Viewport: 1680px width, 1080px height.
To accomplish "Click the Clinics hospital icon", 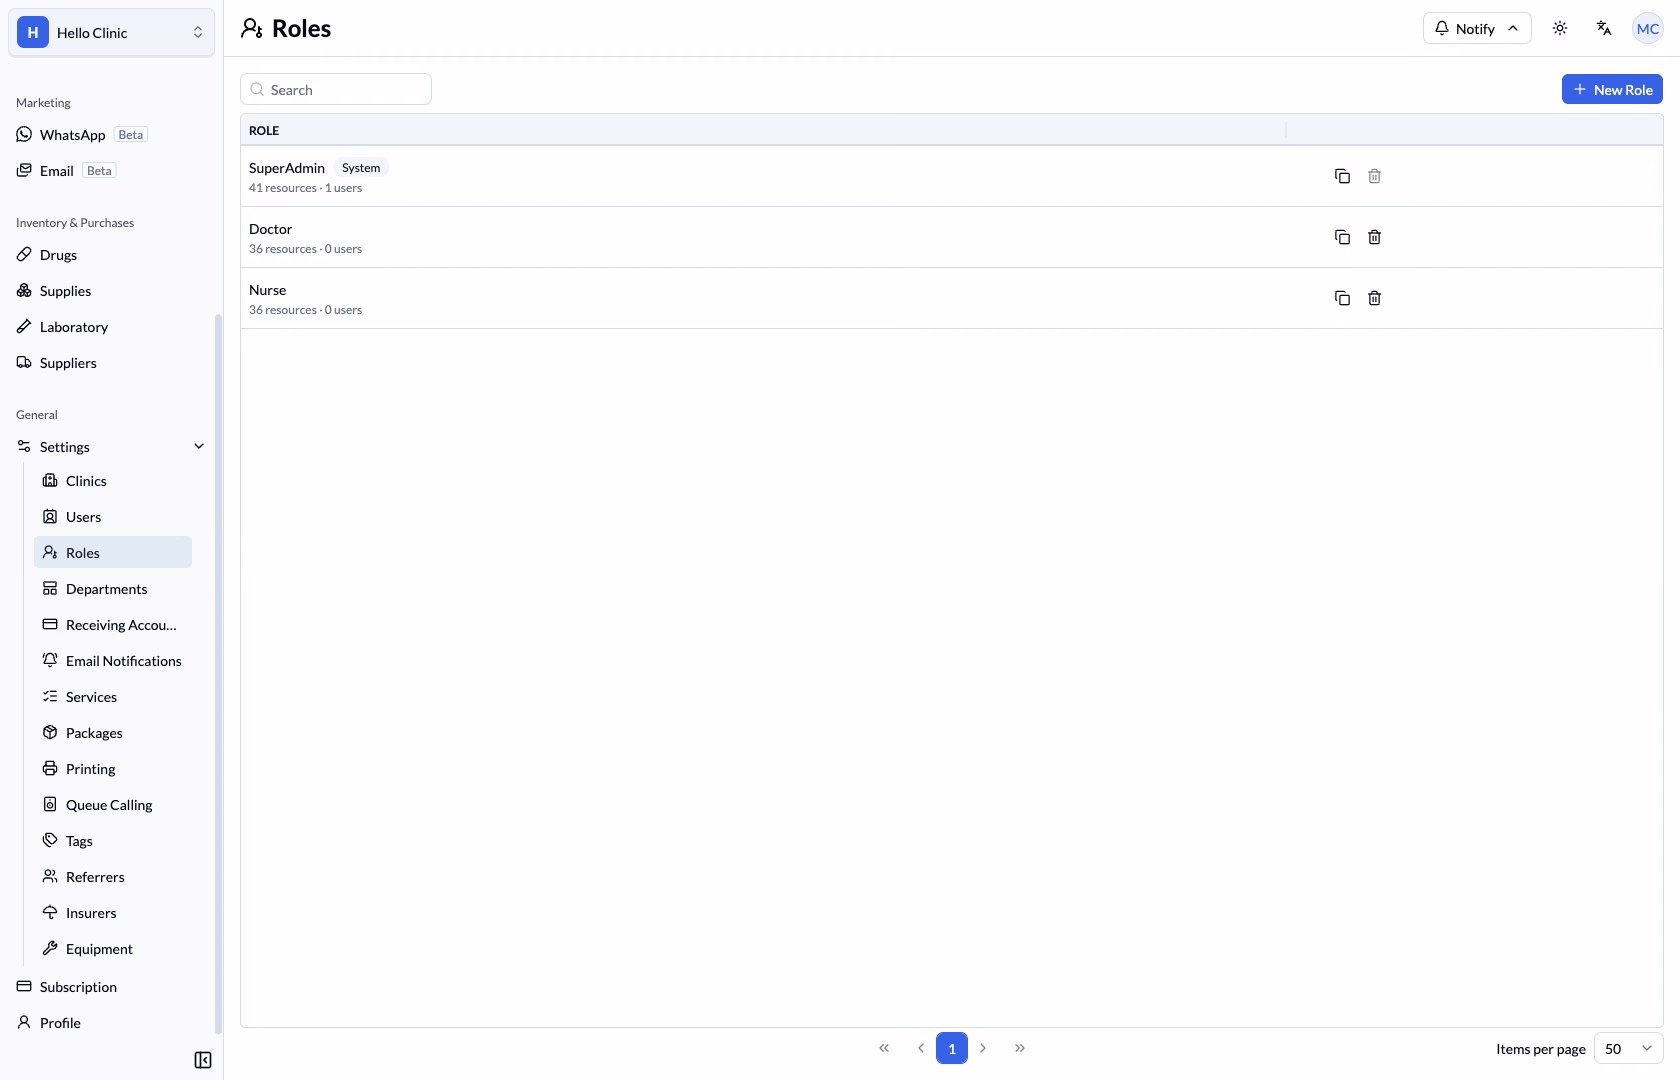I will pyautogui.click(x=50, y=480).
